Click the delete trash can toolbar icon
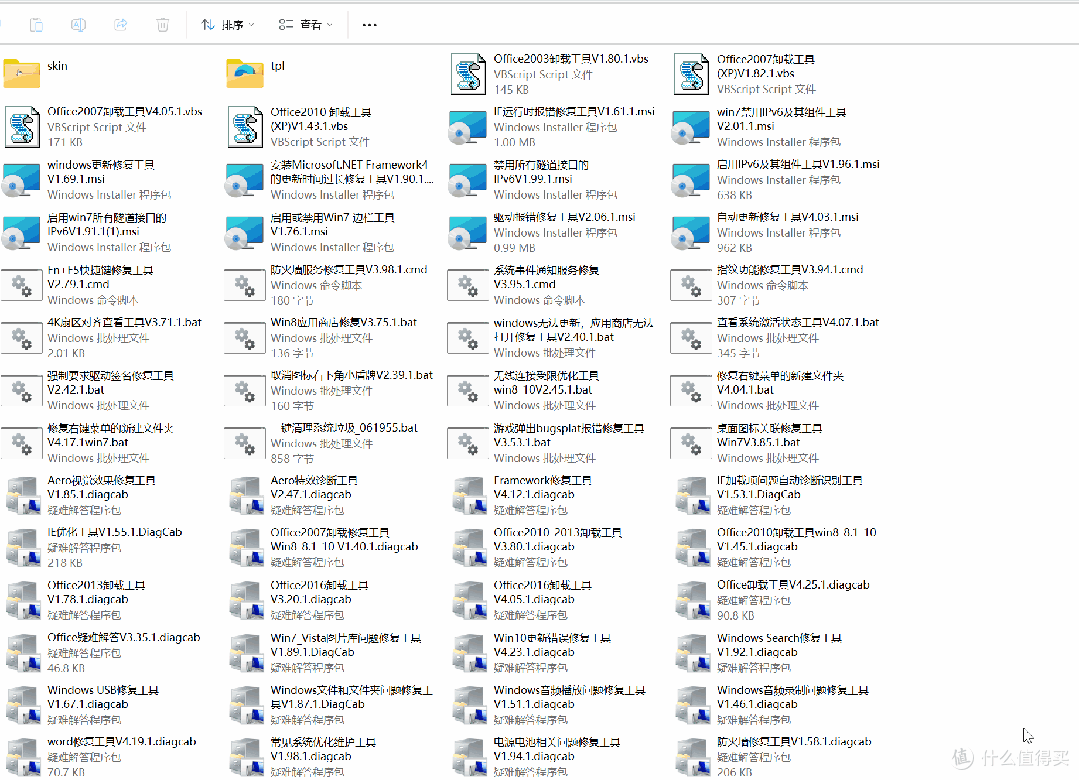1079x780 pixels. 162,25
